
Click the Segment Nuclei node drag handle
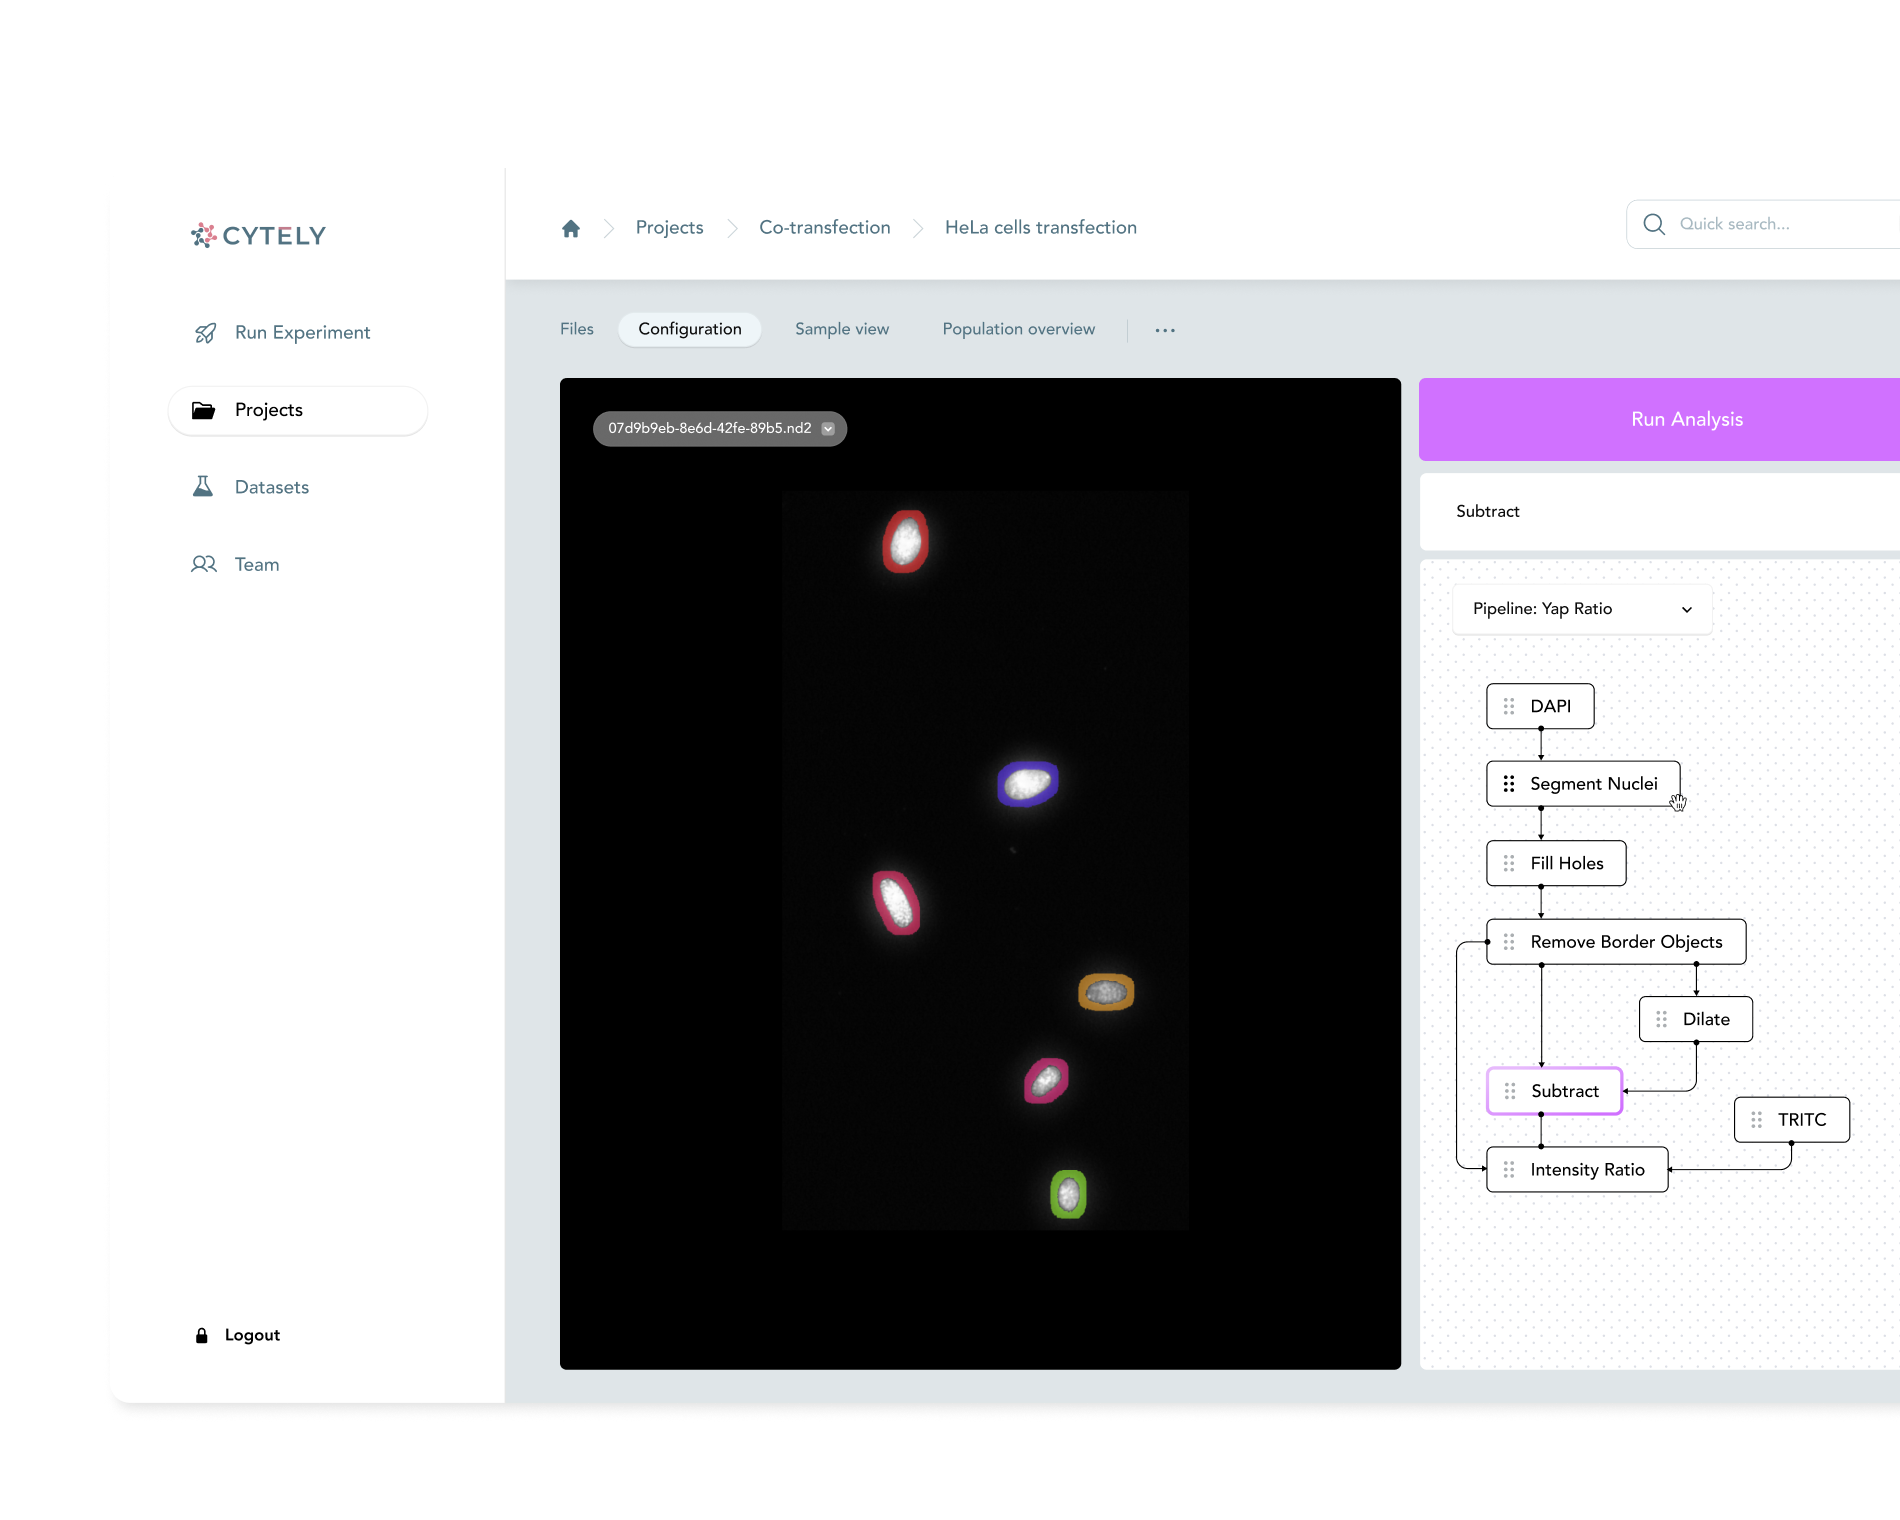coord(1508,783)
